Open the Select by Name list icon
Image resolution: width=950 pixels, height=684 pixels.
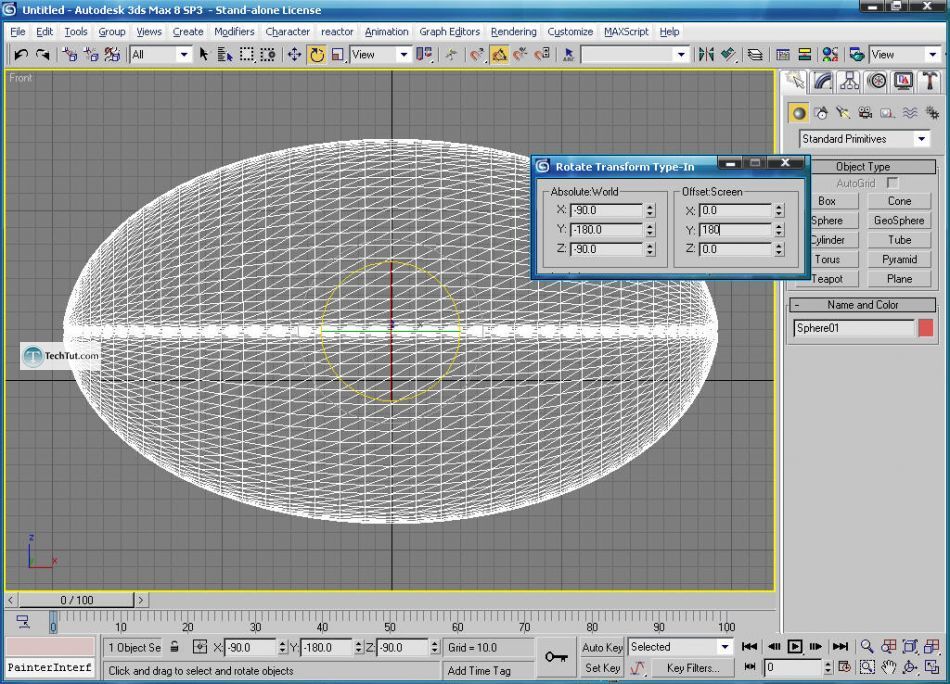point(225,55)
